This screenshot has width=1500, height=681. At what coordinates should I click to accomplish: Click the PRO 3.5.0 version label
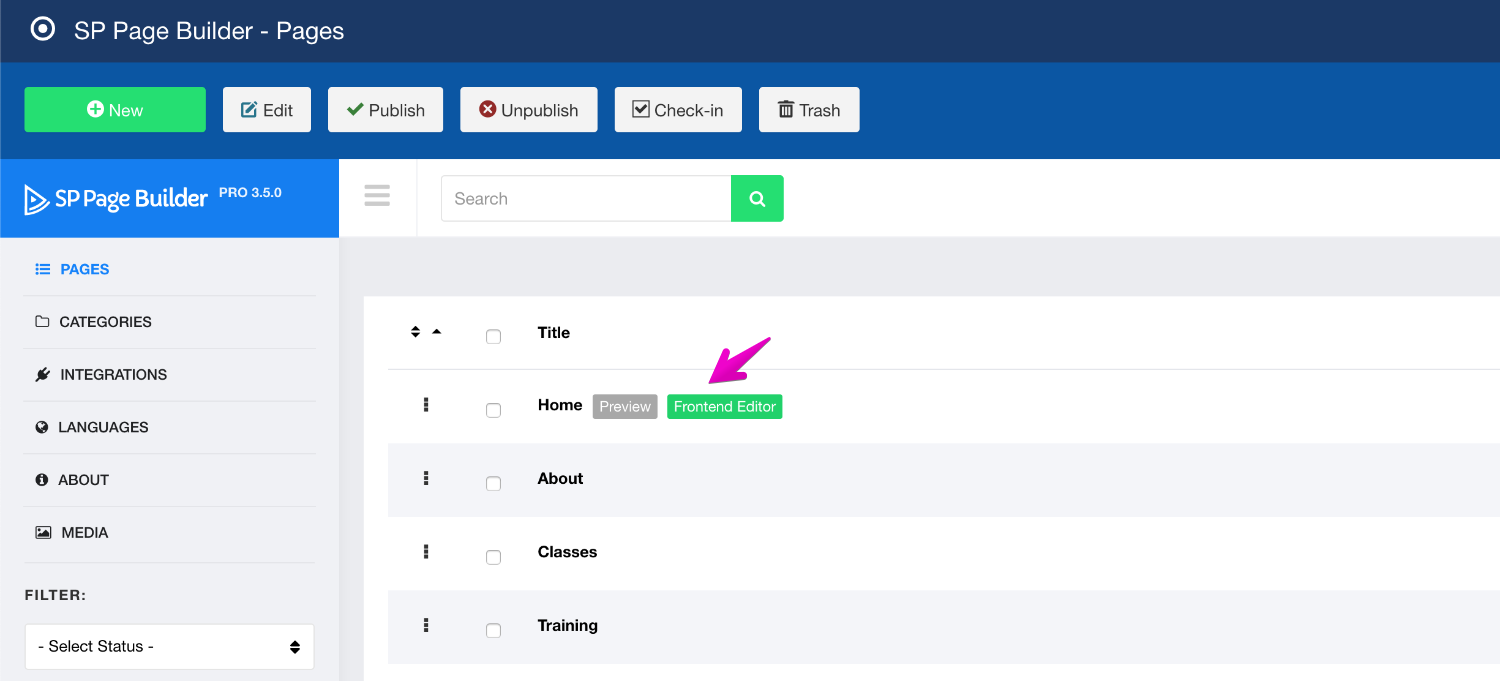(x=250, y=192)
